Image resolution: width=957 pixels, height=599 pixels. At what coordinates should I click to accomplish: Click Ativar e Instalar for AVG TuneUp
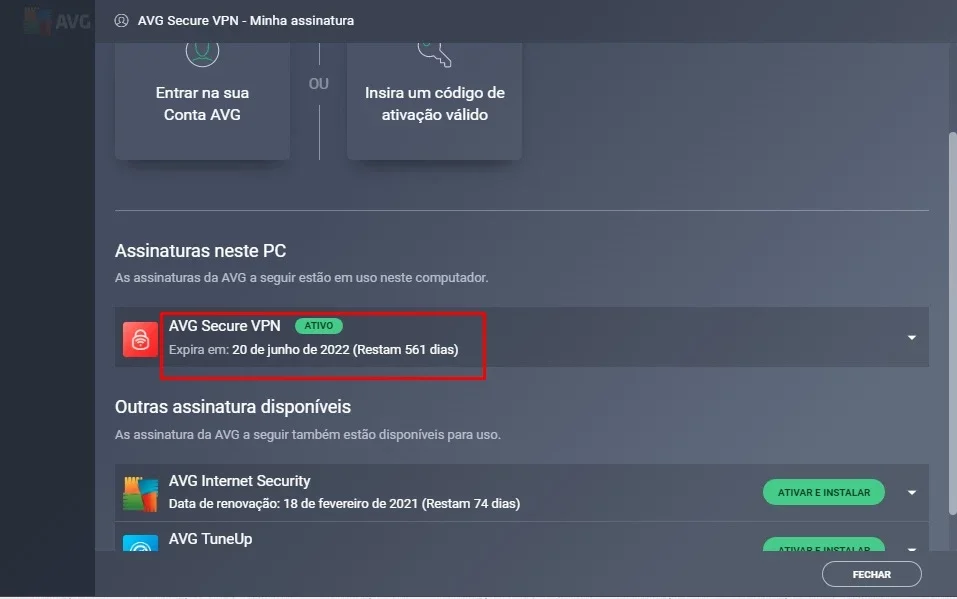tap(823, 545)
